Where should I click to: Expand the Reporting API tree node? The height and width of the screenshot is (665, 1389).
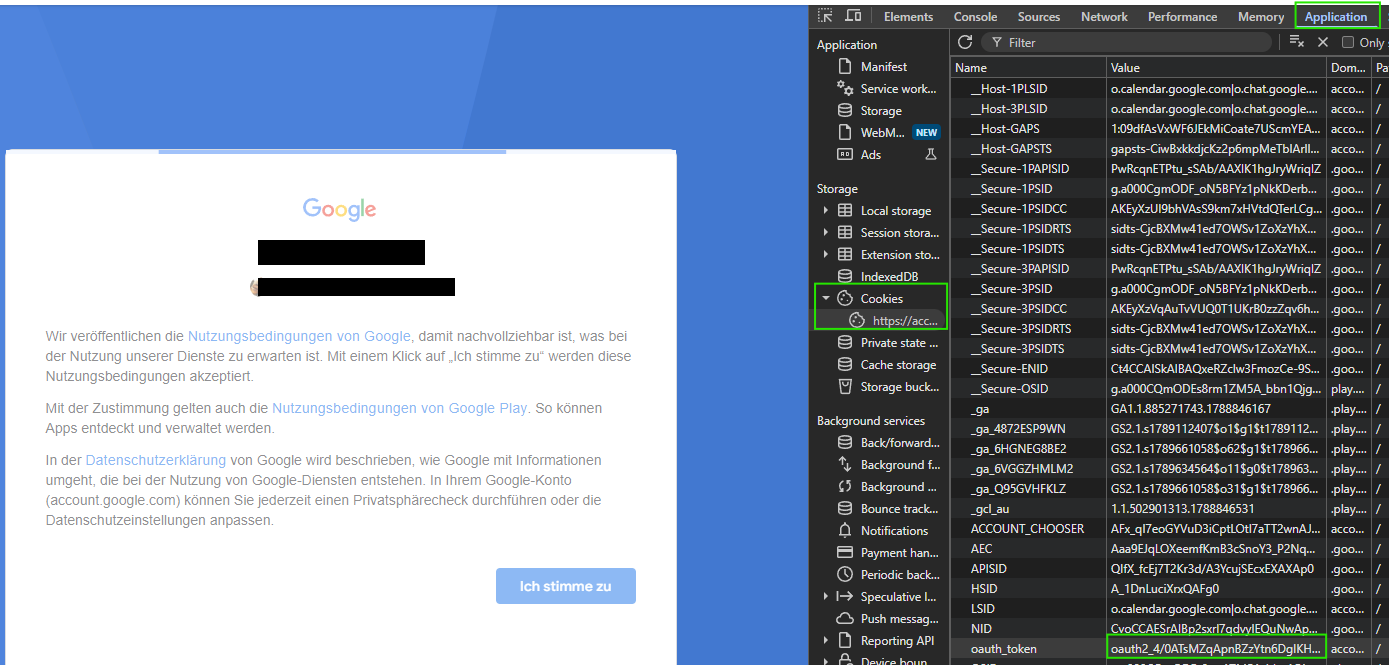click(826, 641)
